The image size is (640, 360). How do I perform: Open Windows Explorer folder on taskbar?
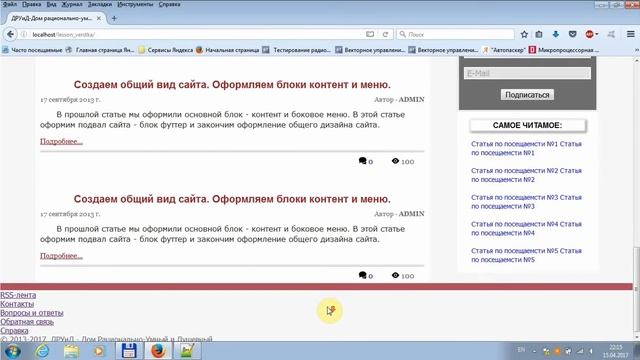[x=71, y=351]
